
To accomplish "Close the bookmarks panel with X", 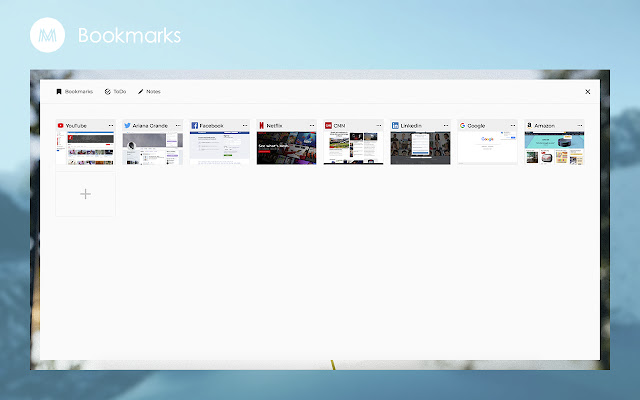I will coord(587,91).
